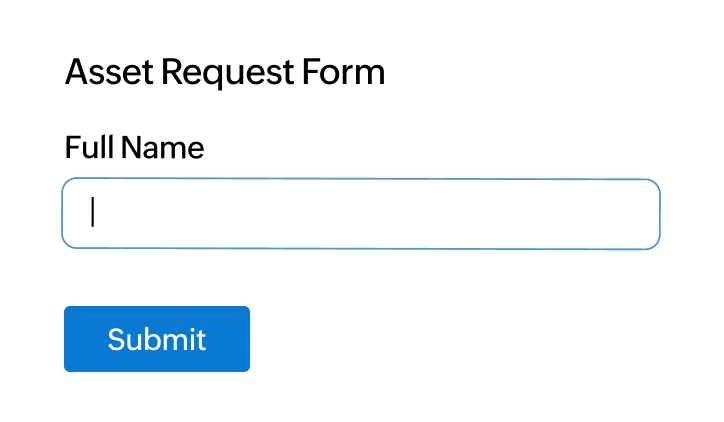Click the Full Name text input field
The image size is (724, 422).
click(x=360, y=214)
